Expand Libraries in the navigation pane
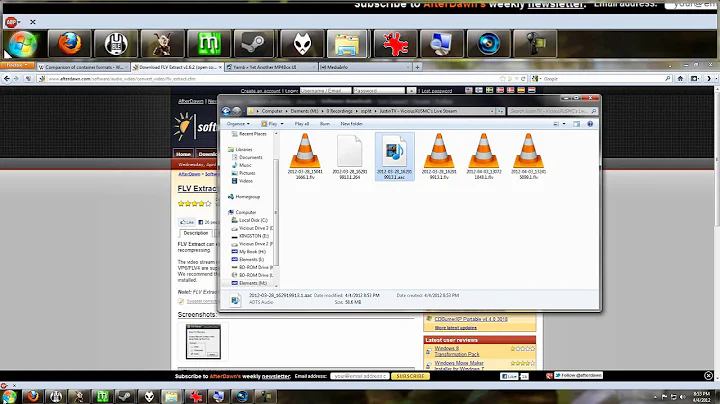 pos(244,149)
